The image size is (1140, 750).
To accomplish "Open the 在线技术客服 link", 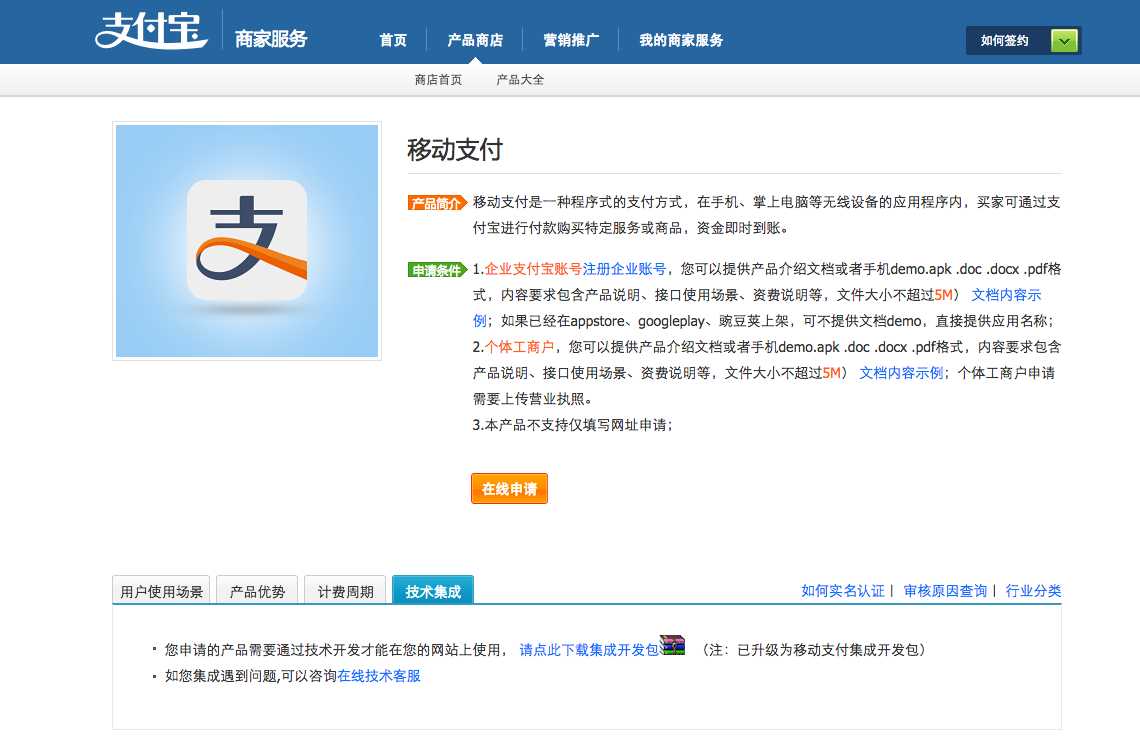I will 379,676.
